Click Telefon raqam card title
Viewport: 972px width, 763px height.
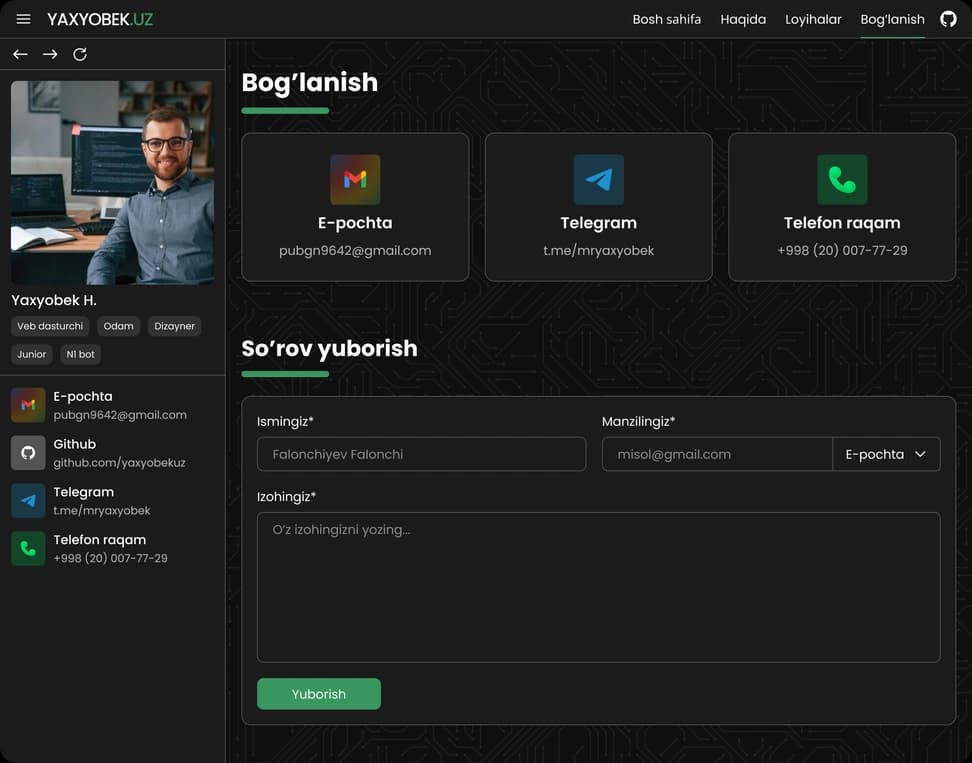click(842, 223)
